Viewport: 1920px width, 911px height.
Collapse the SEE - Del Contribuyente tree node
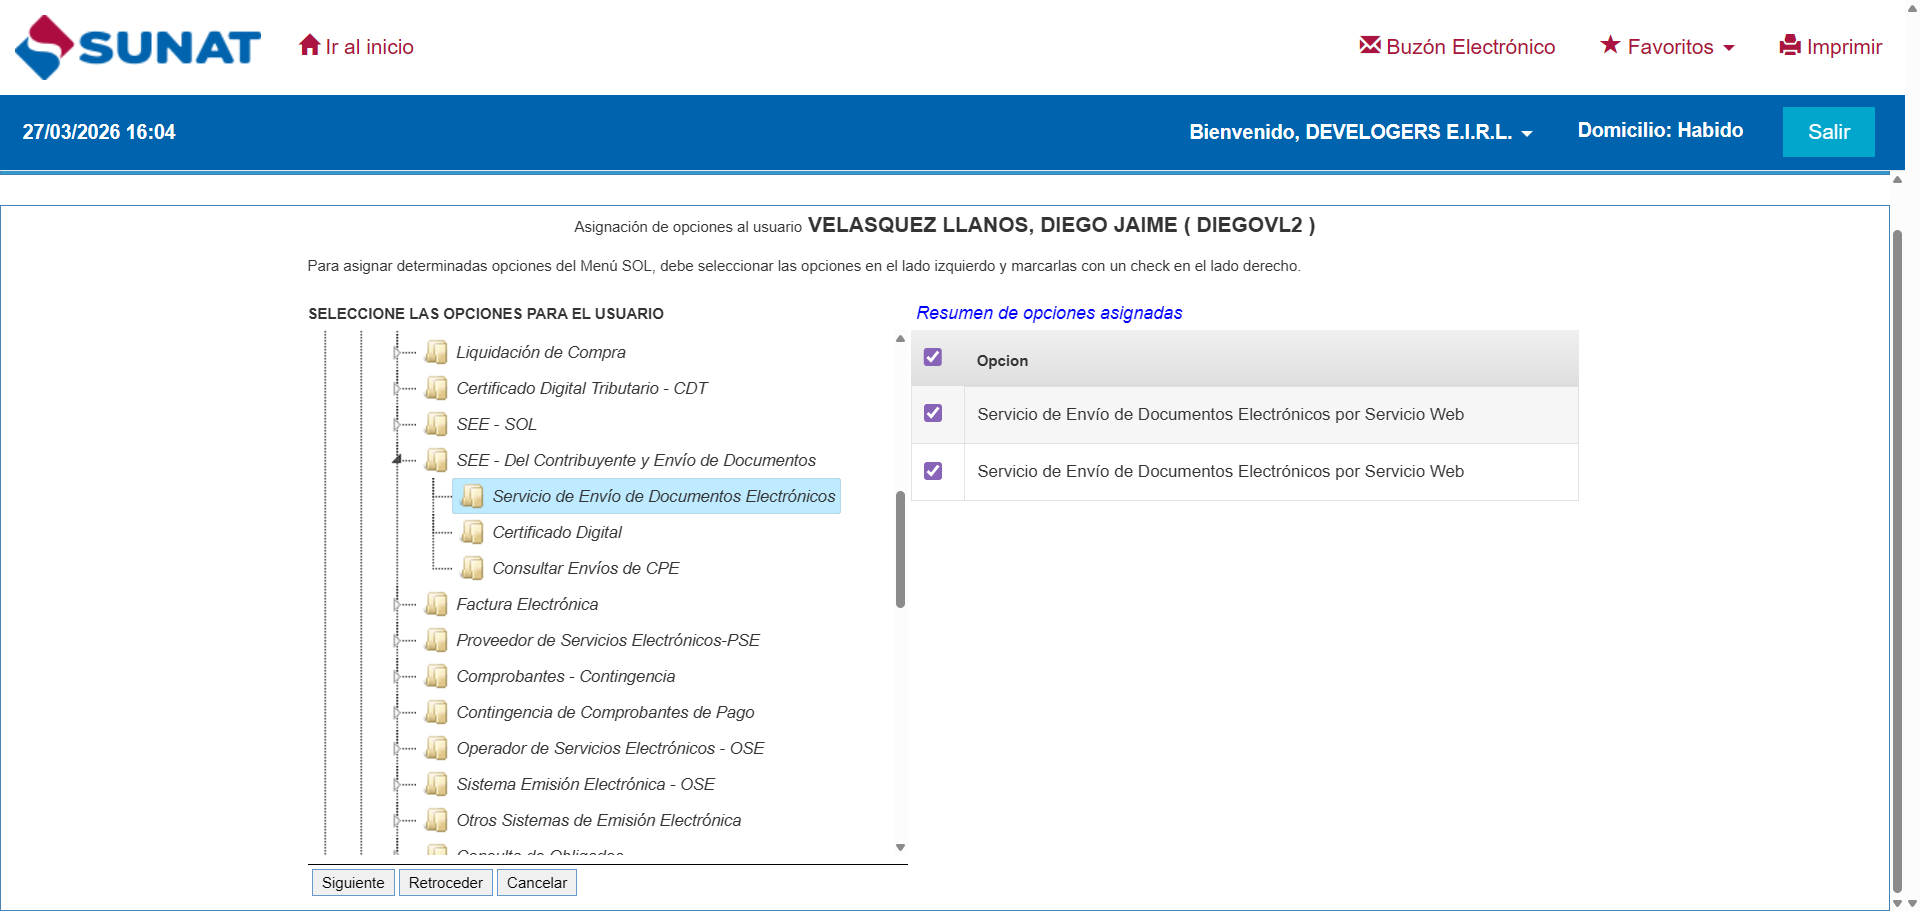(x=397, y=460)
